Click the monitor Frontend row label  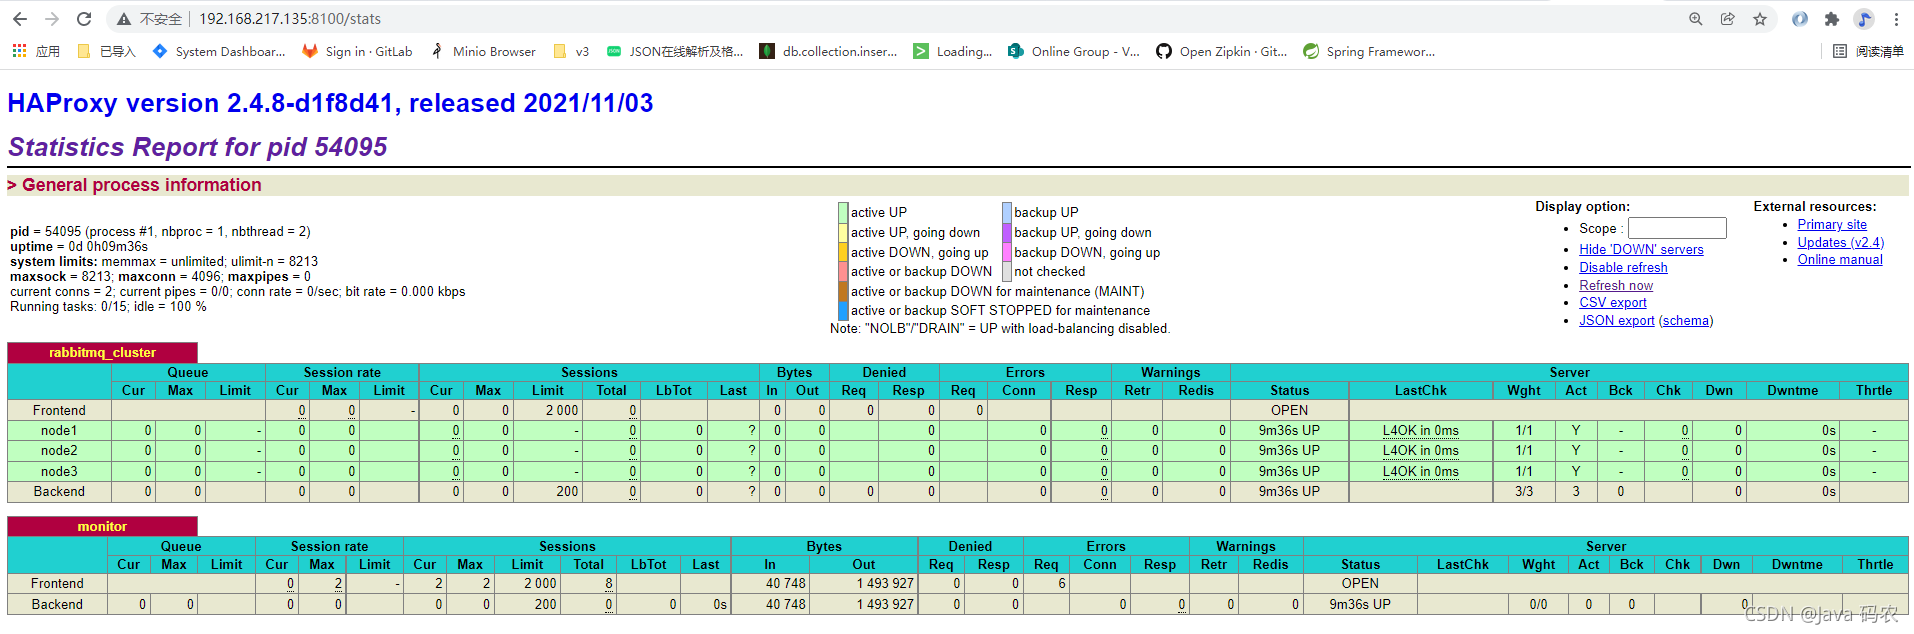57,584
